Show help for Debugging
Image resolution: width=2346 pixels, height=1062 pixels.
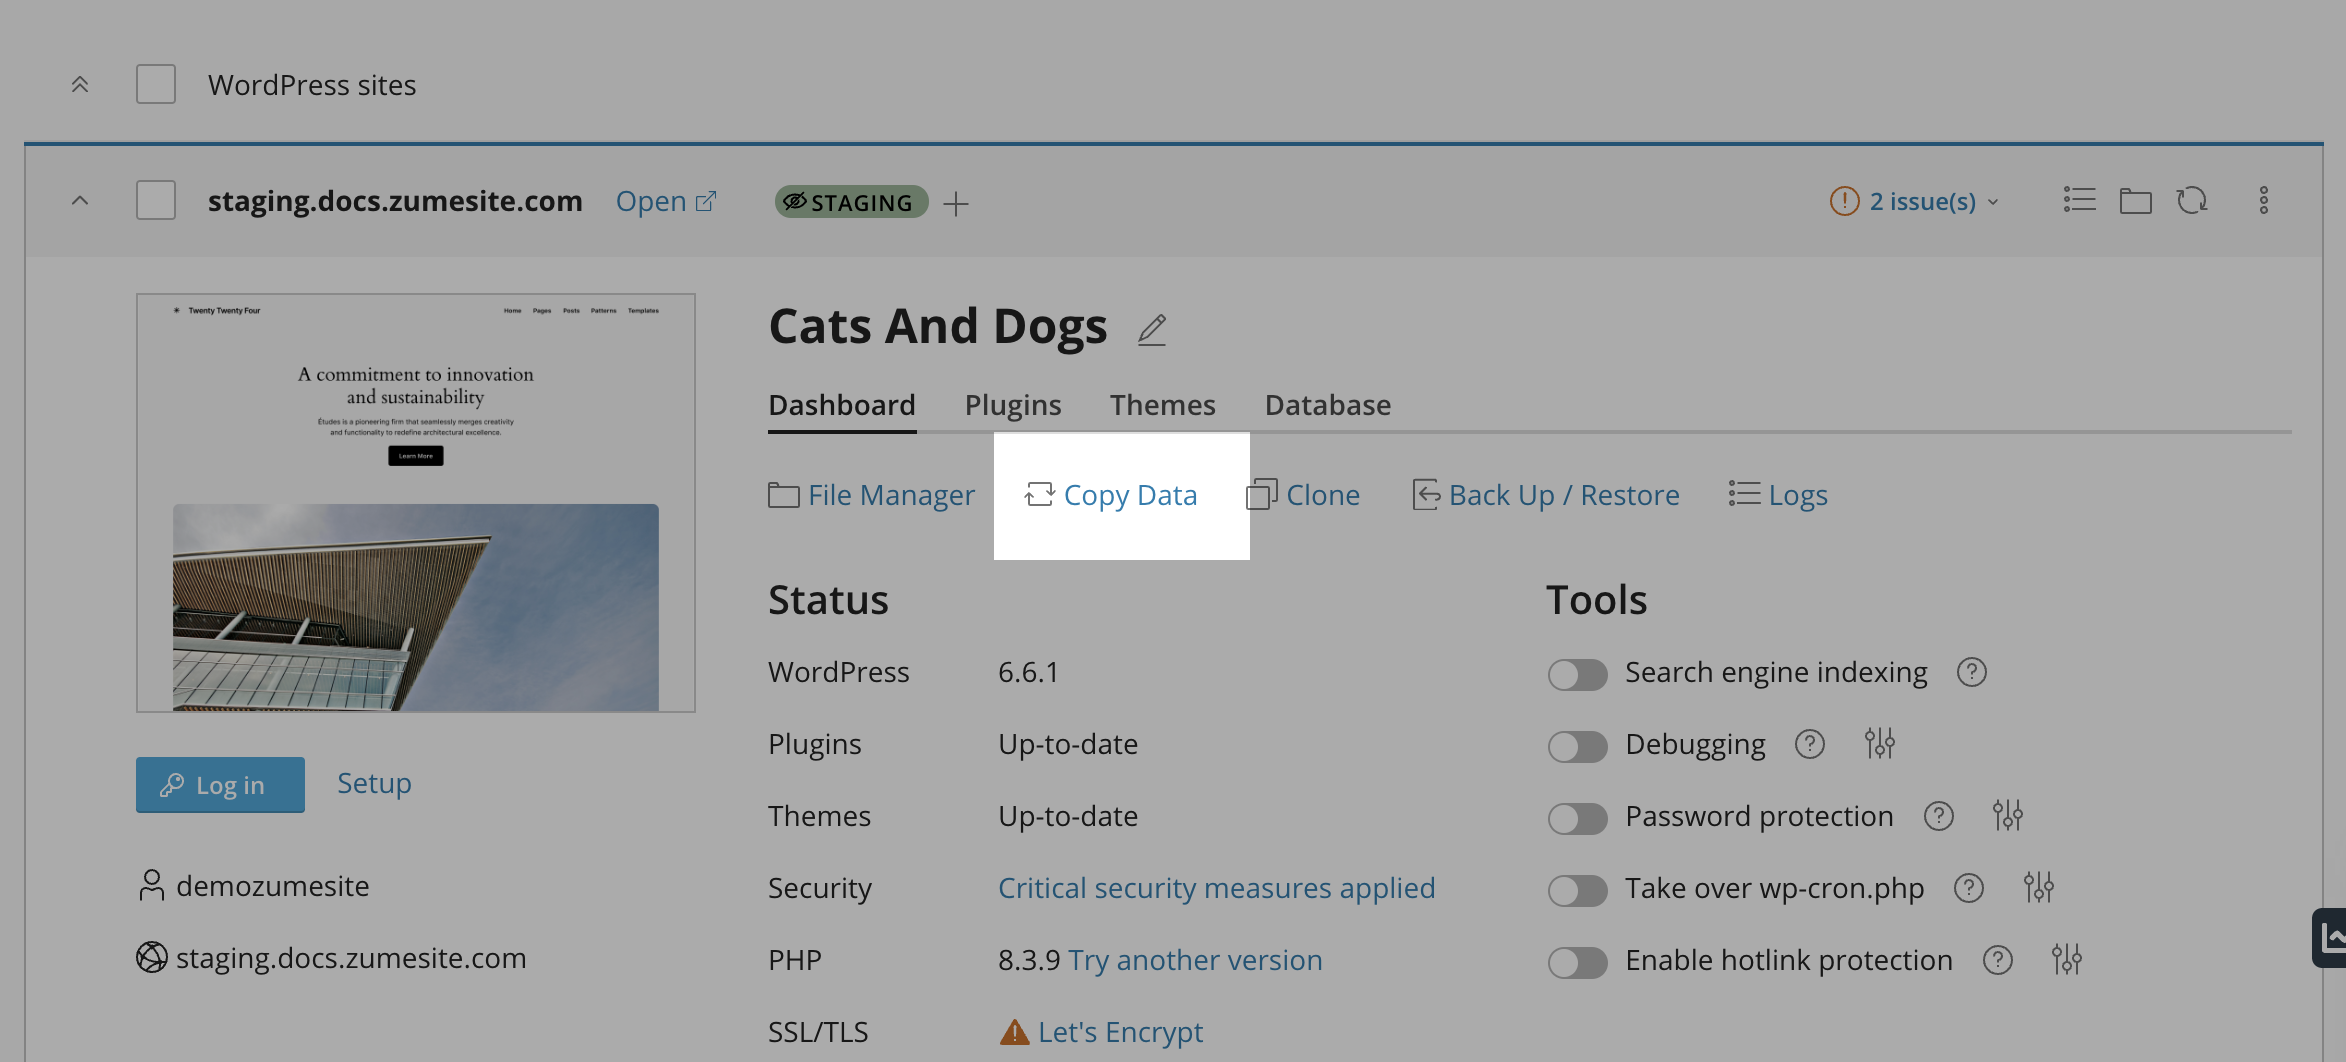(1809, 744)
